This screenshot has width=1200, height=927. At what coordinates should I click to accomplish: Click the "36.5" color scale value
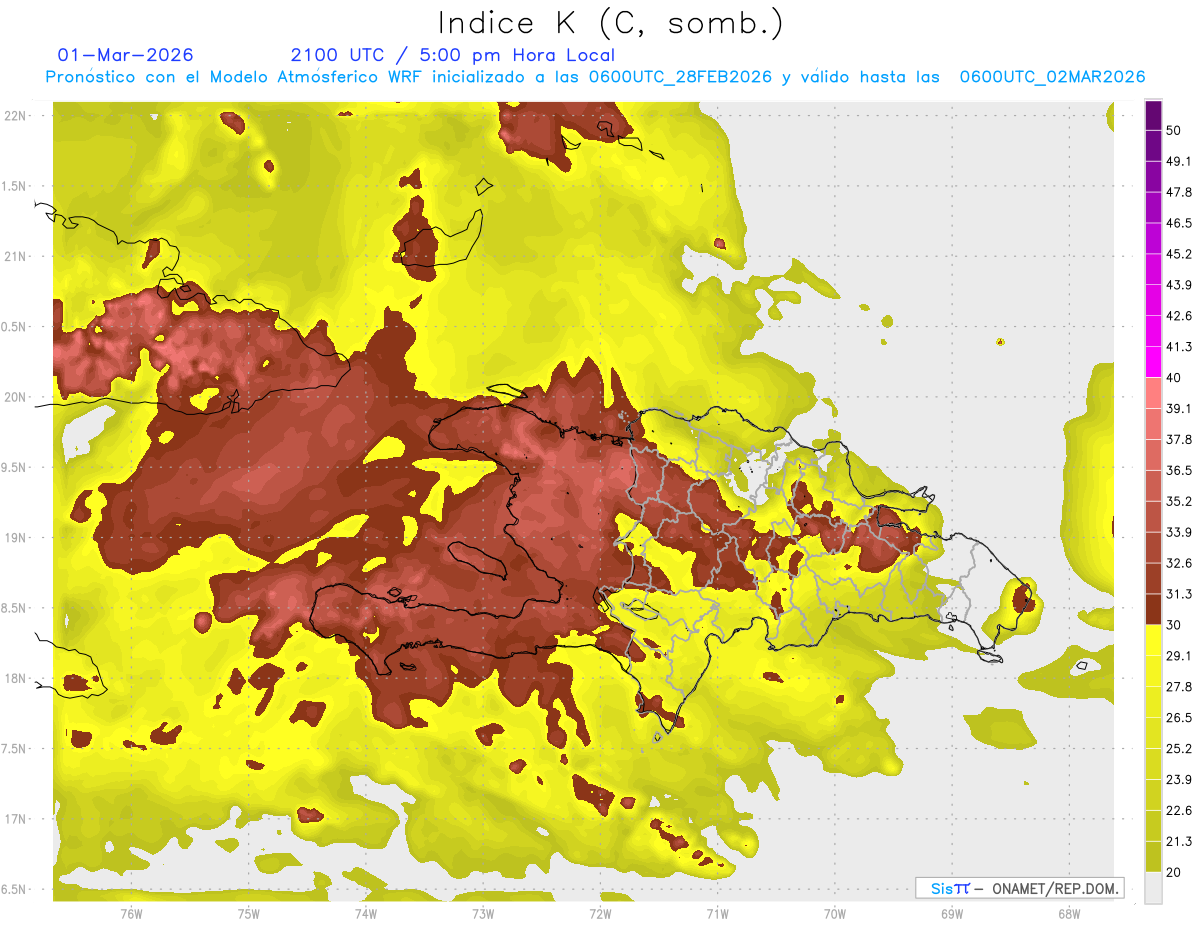point(1179,470)
